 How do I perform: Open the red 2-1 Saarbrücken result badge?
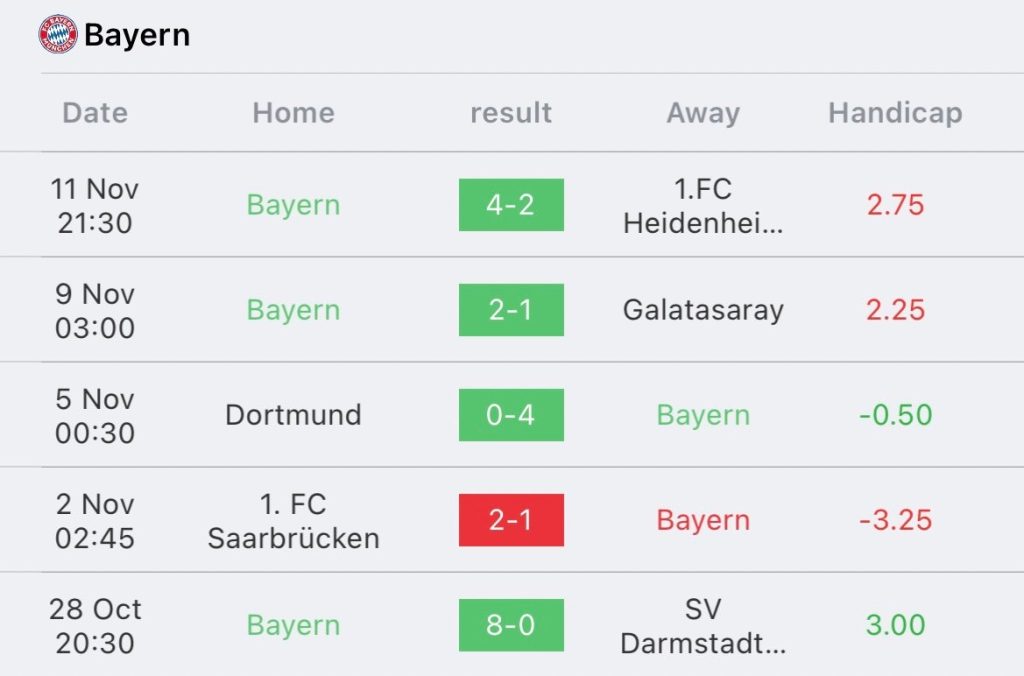click(x=511, y=521)
